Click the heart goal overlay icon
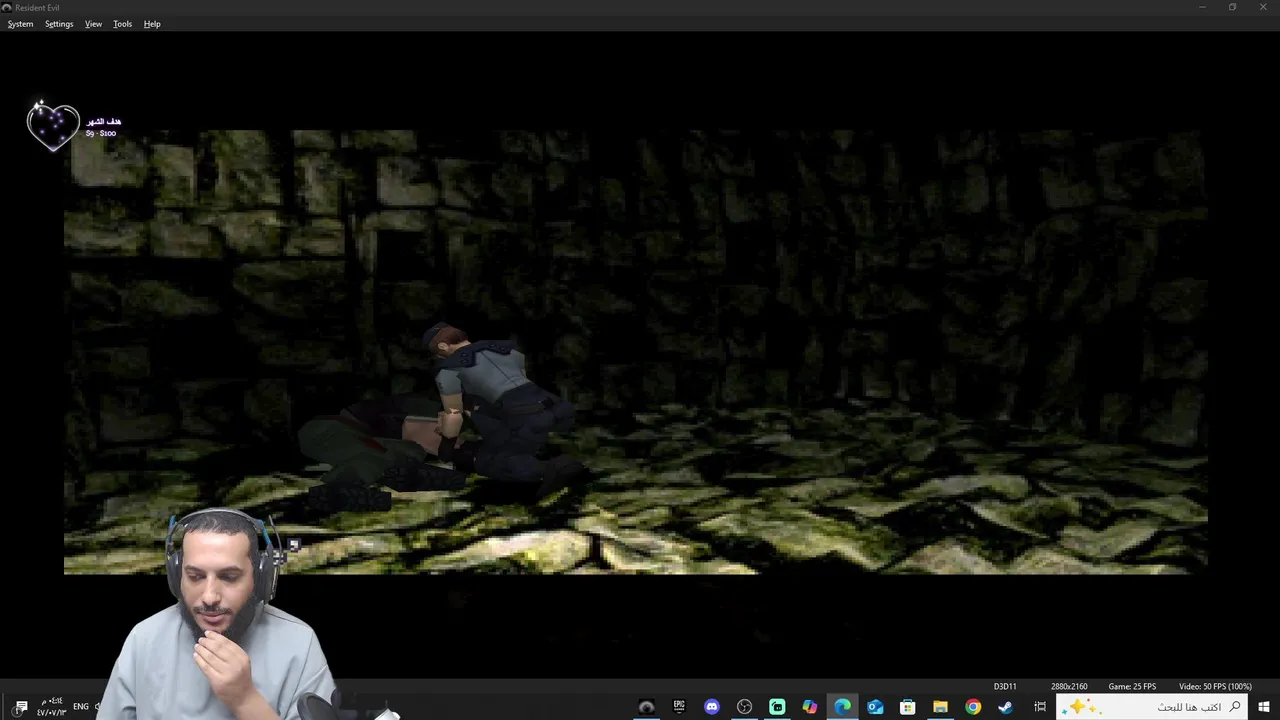 click(x=53, y=127)
